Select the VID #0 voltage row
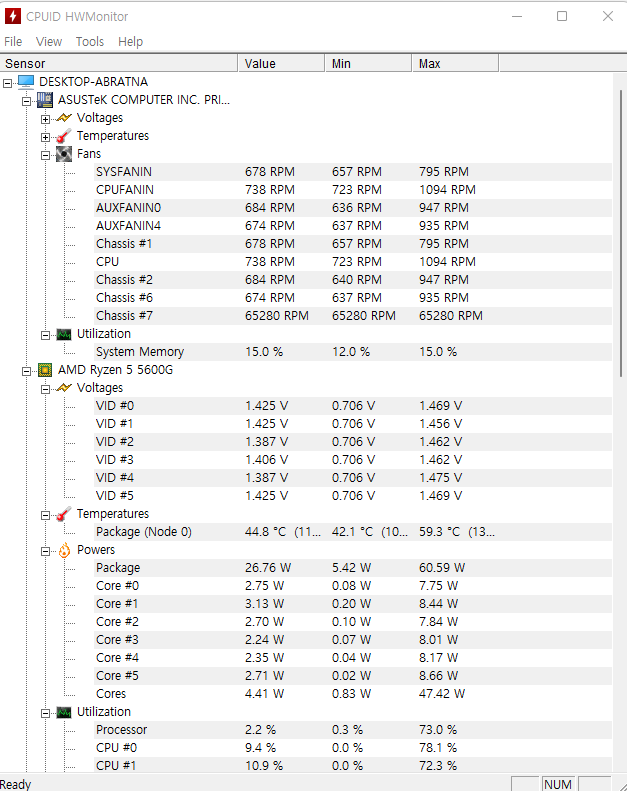This screenshot has height=791, width=627. (x=353, y=406)
